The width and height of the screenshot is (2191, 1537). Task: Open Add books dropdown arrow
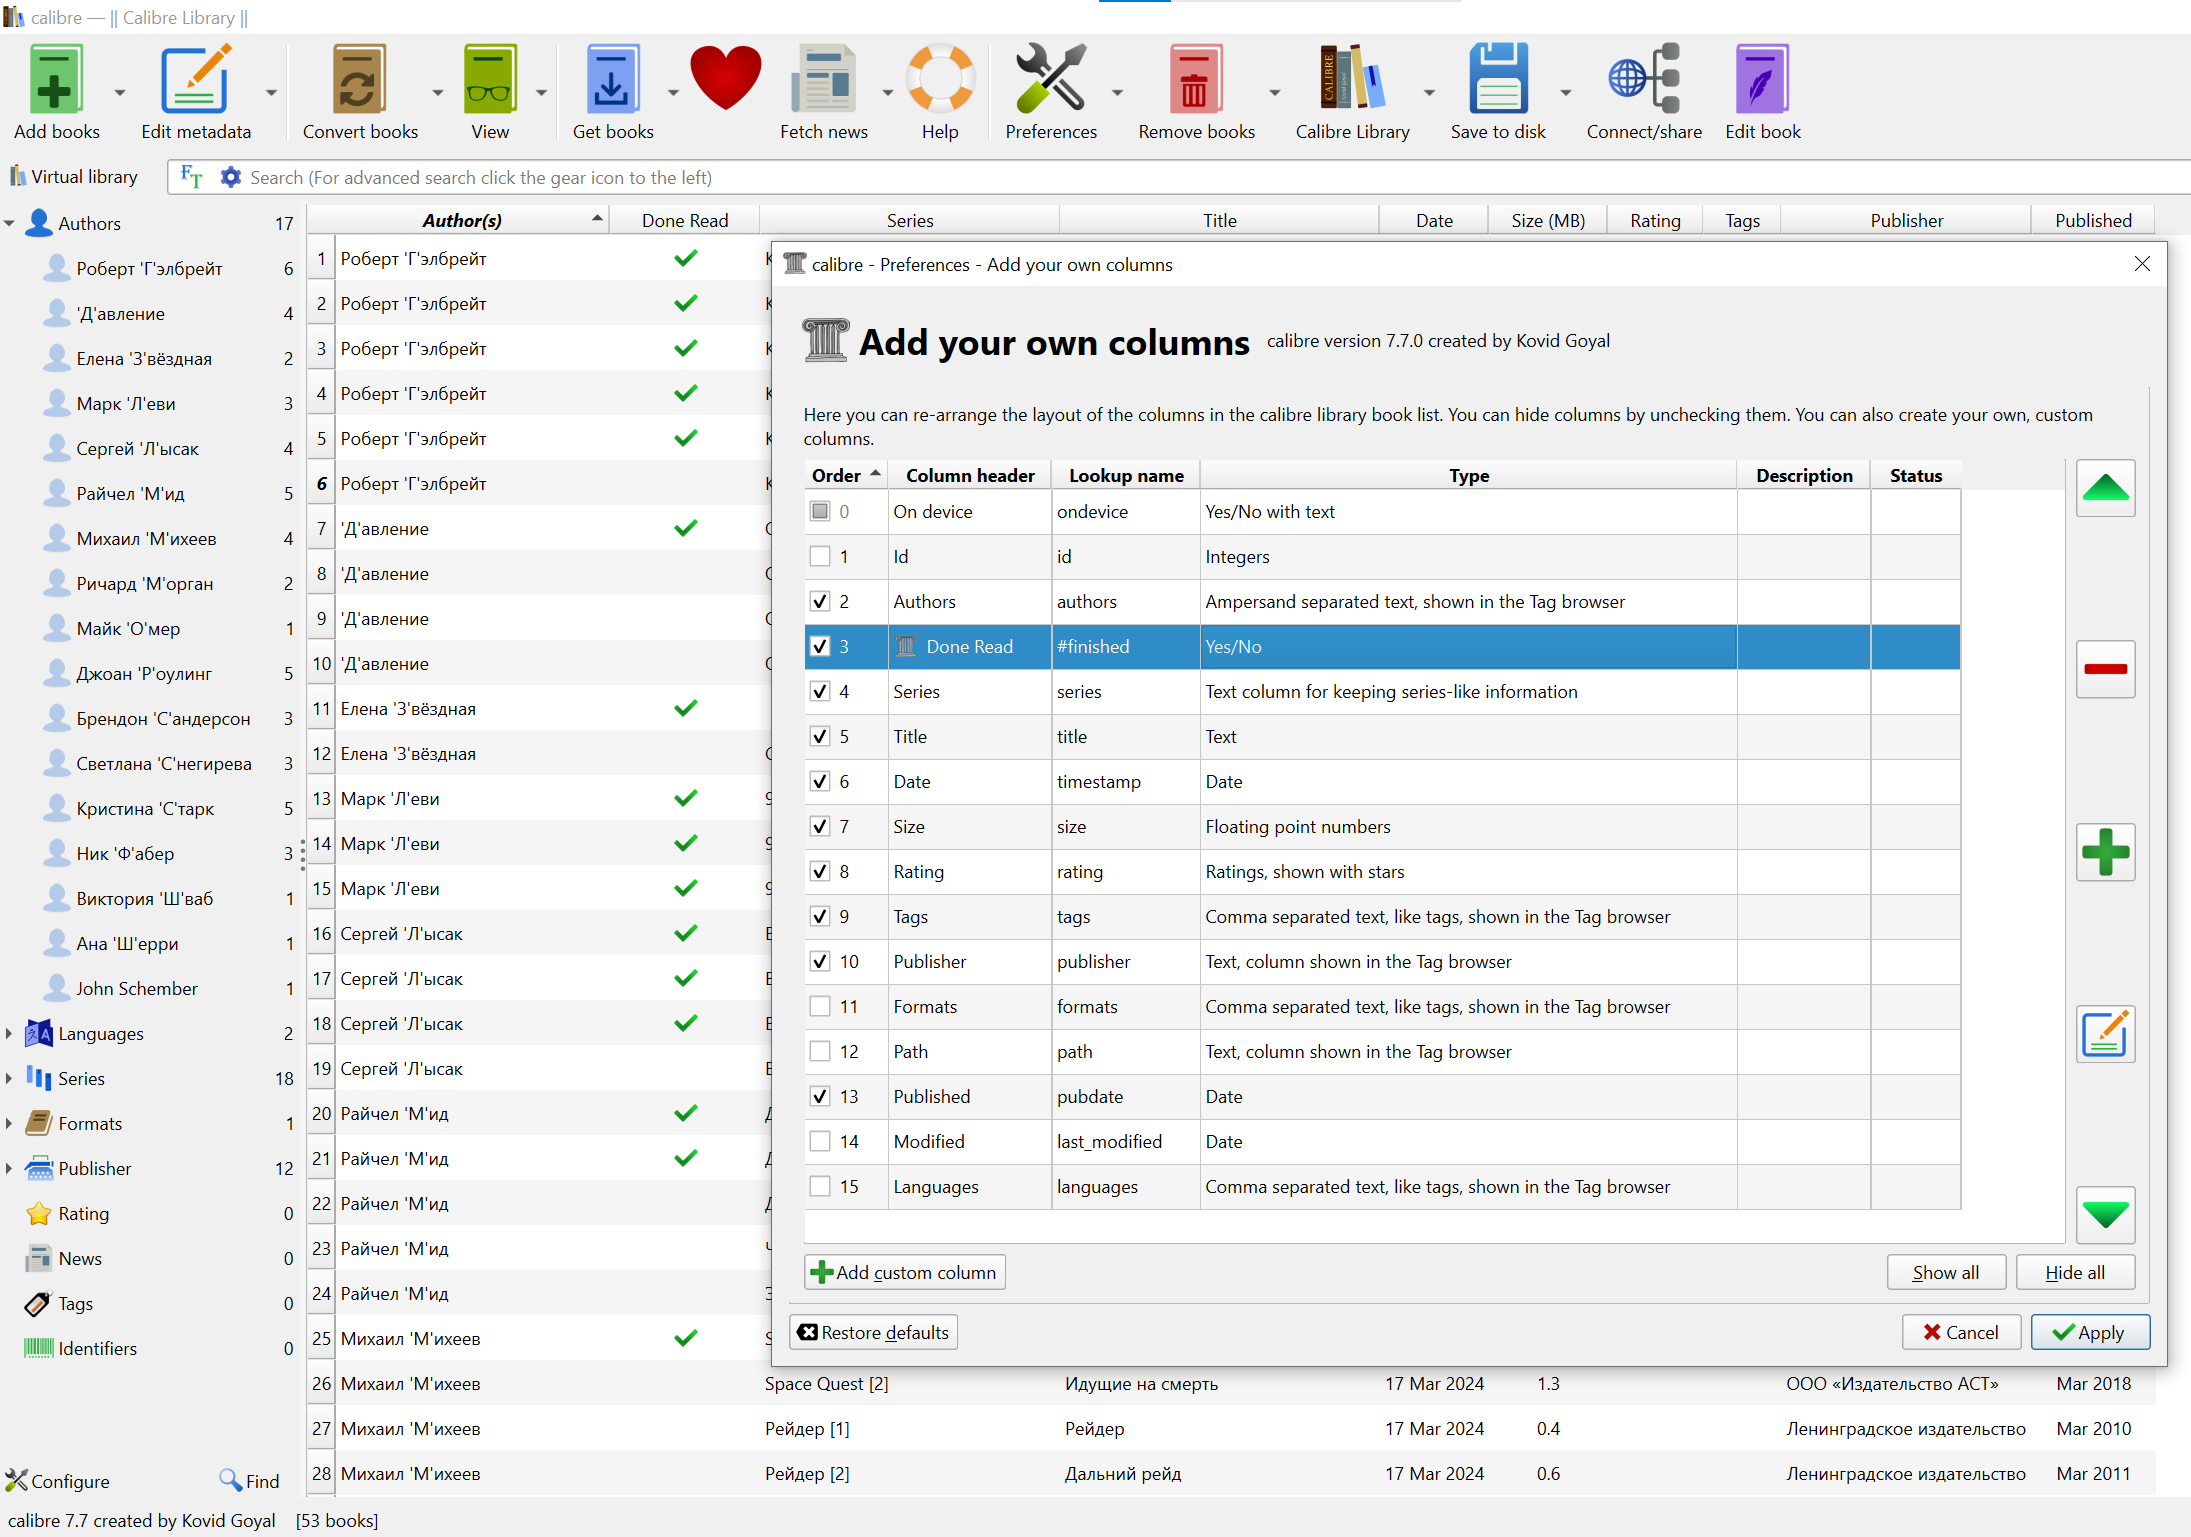[120, 92]
